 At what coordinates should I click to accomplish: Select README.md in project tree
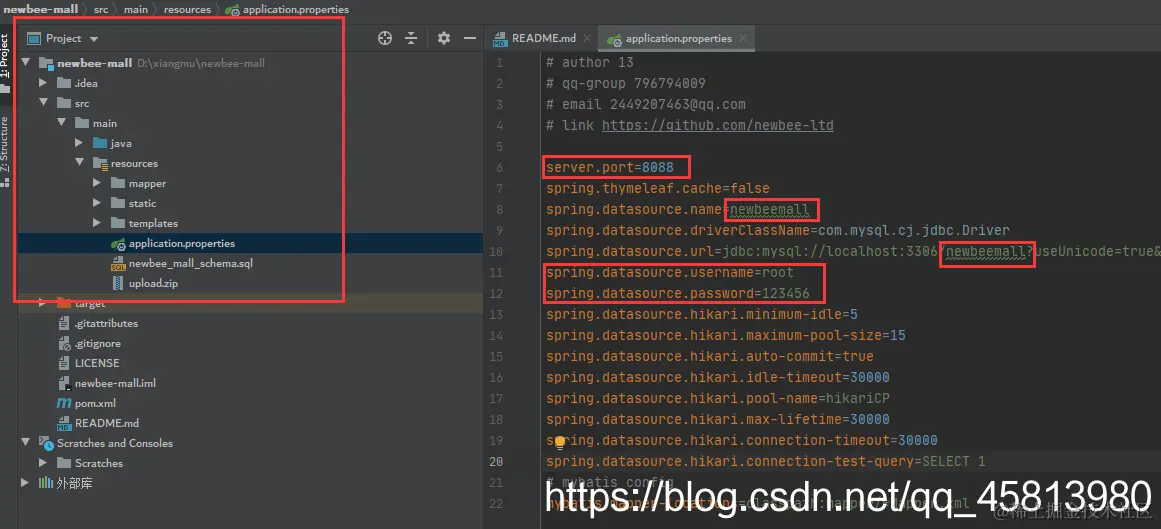tap(107, 423)
